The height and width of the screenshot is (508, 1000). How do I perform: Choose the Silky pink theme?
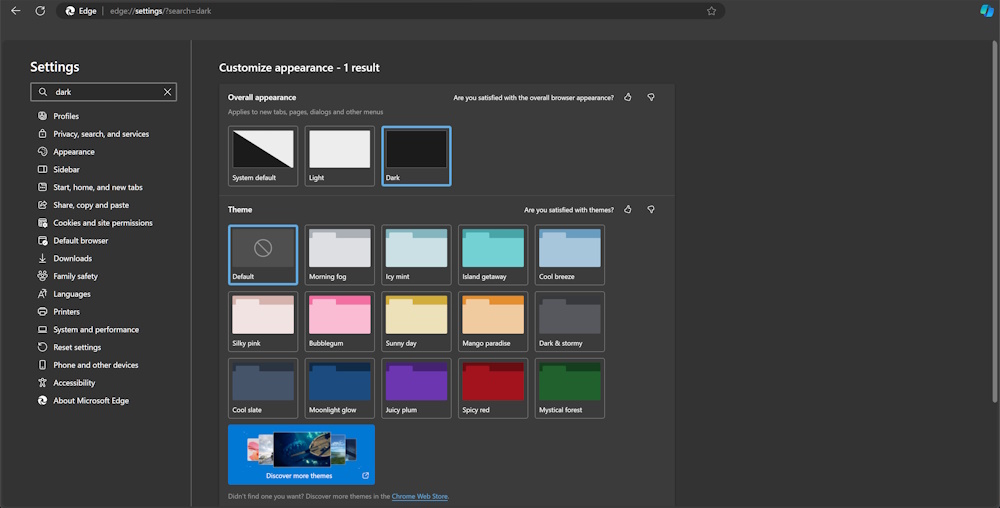click(263, 322)
